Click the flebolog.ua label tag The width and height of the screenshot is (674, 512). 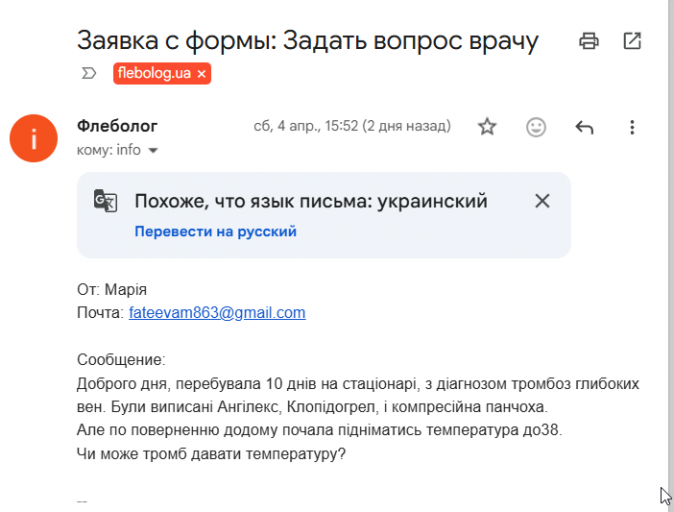click(x=153, y=74)
